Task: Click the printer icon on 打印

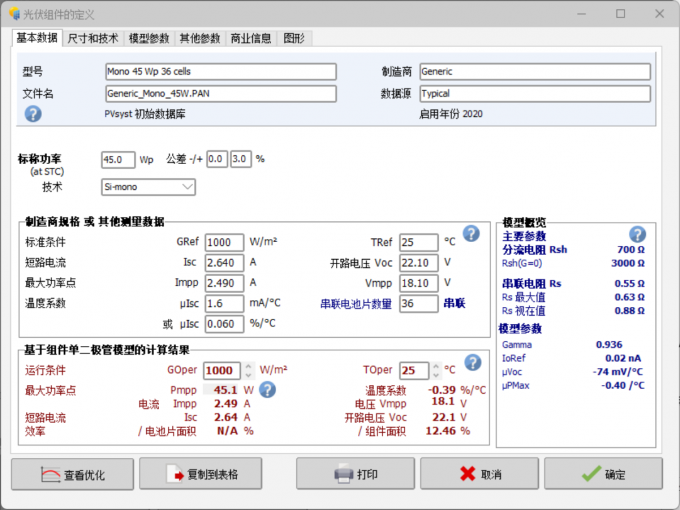Action: point(344,474)
